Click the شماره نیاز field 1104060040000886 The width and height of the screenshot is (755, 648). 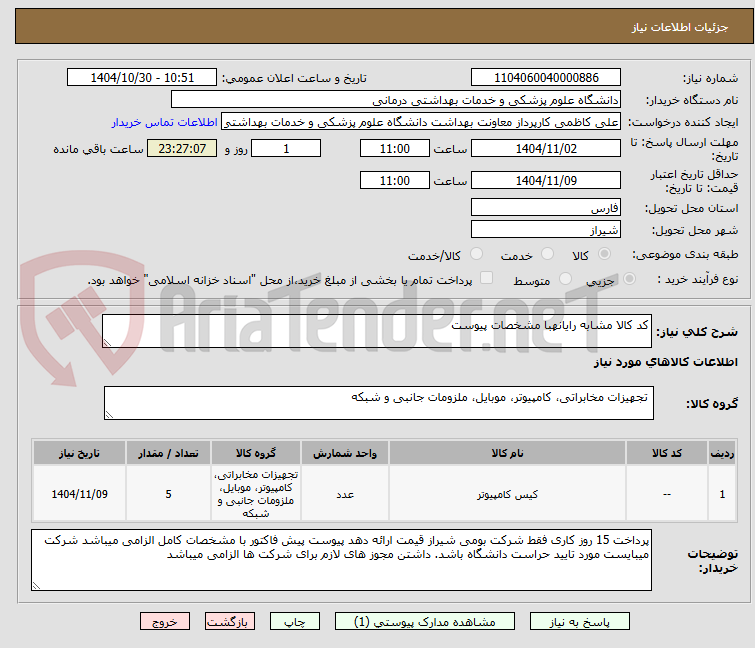[546, 78]
